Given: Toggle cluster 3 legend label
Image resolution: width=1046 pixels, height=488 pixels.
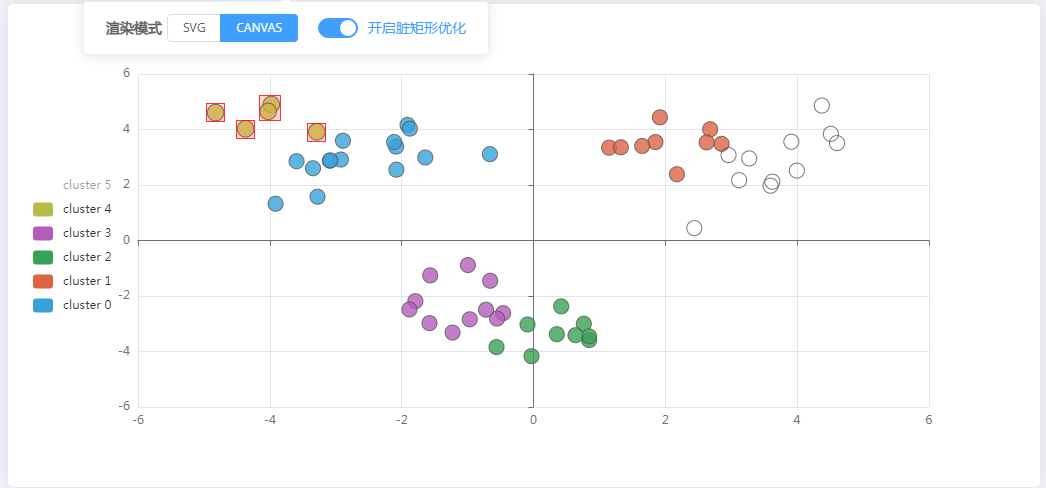Looking at the screenshot, I should click(x=87, y=233).
